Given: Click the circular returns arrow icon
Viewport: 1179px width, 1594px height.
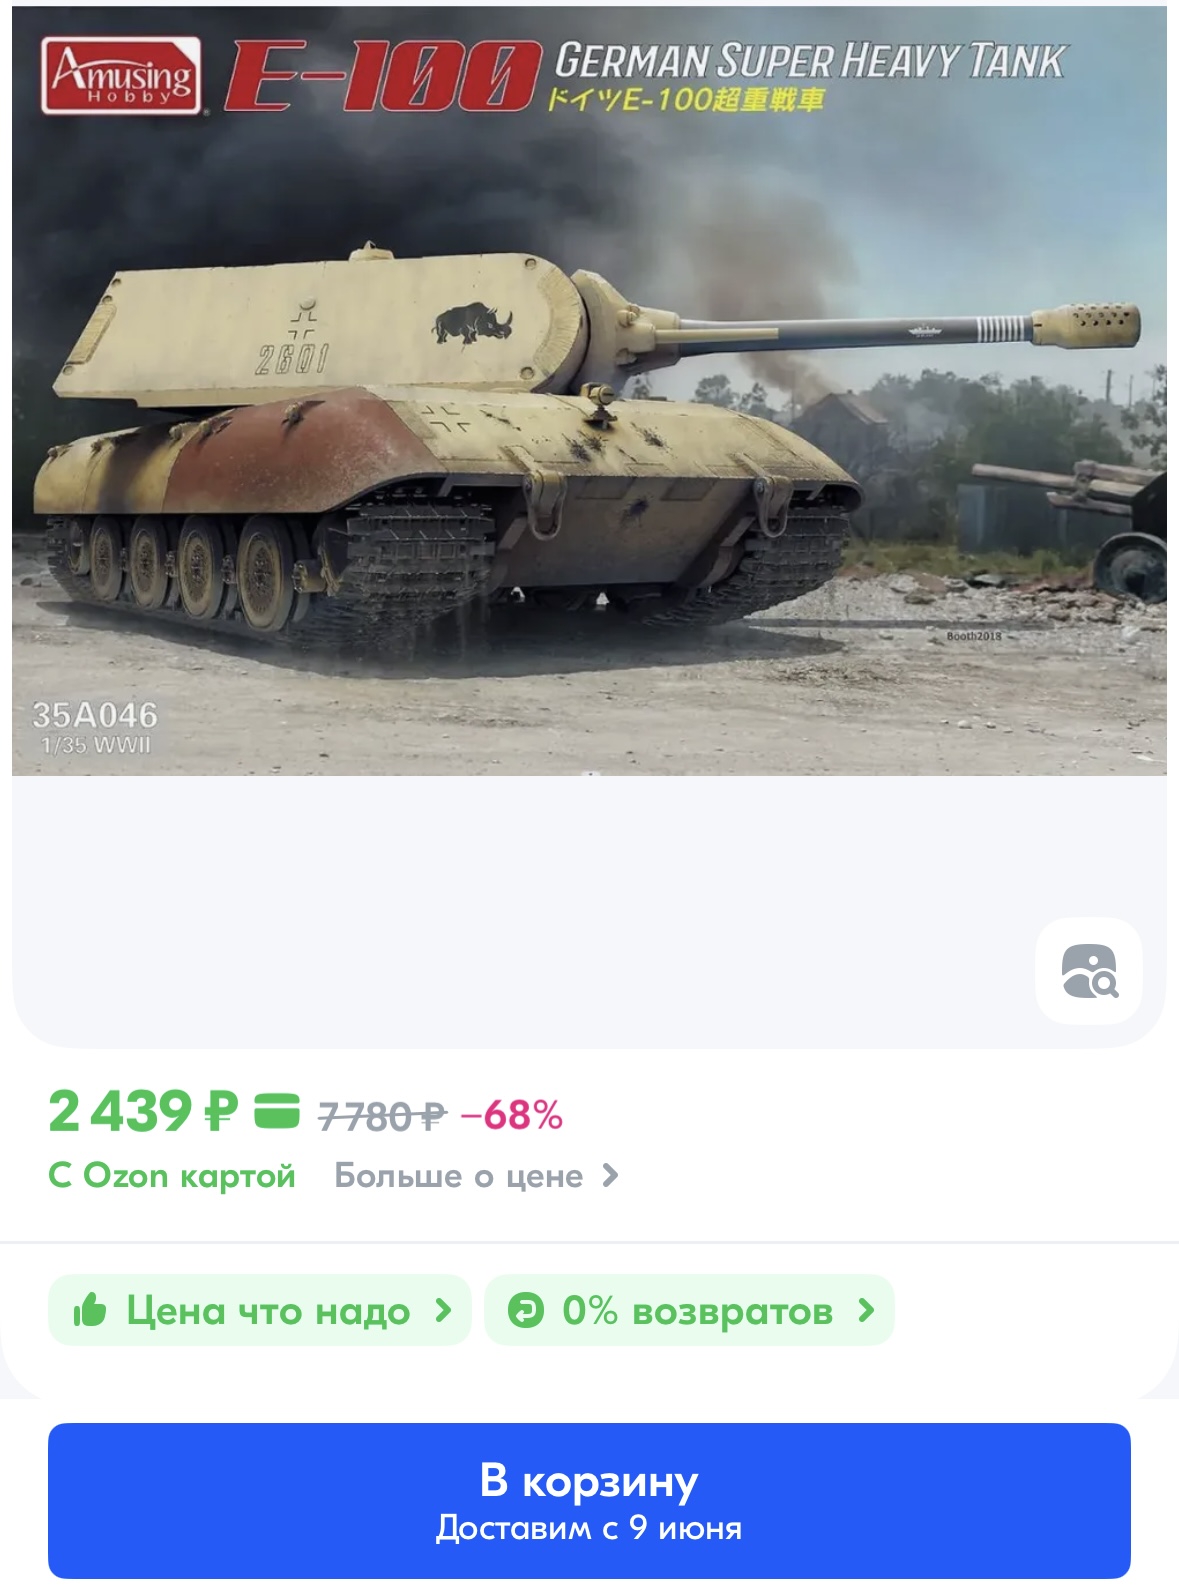Looking at the screenshot, I should pos(526,1310).
